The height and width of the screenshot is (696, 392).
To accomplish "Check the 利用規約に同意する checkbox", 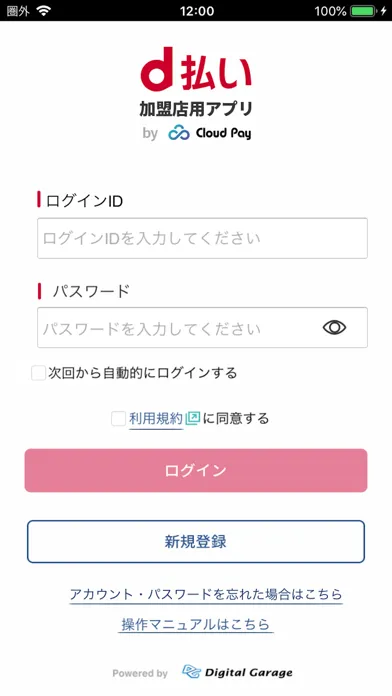I will click(119, 419).
